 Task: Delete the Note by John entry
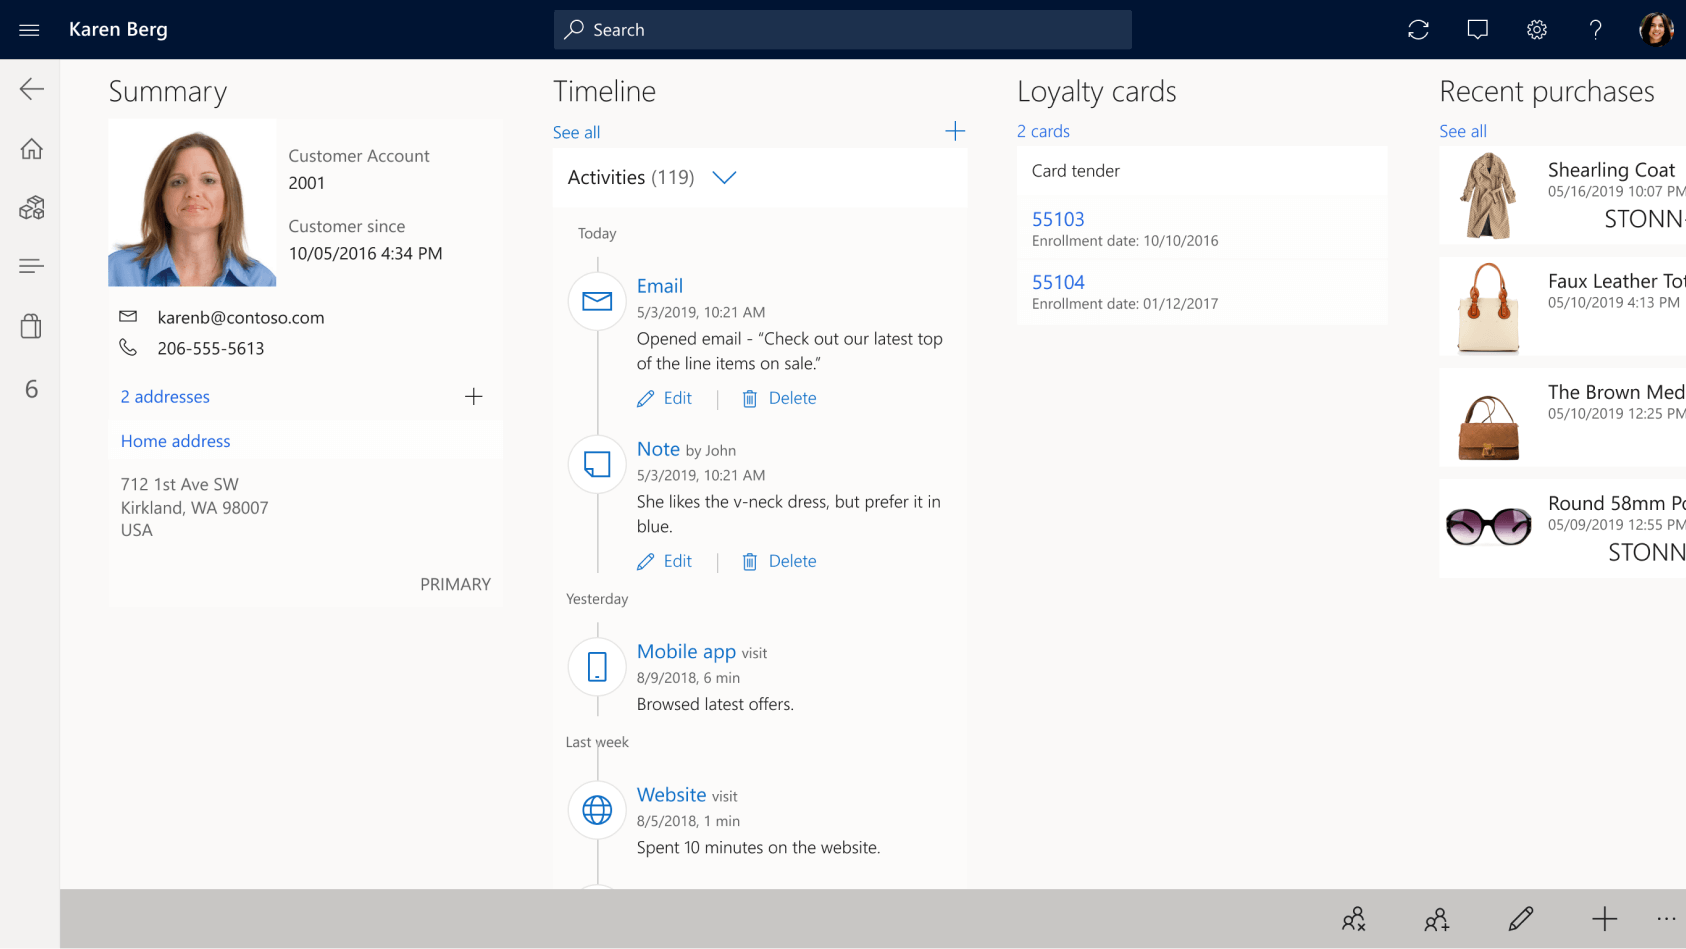(780, 562)
